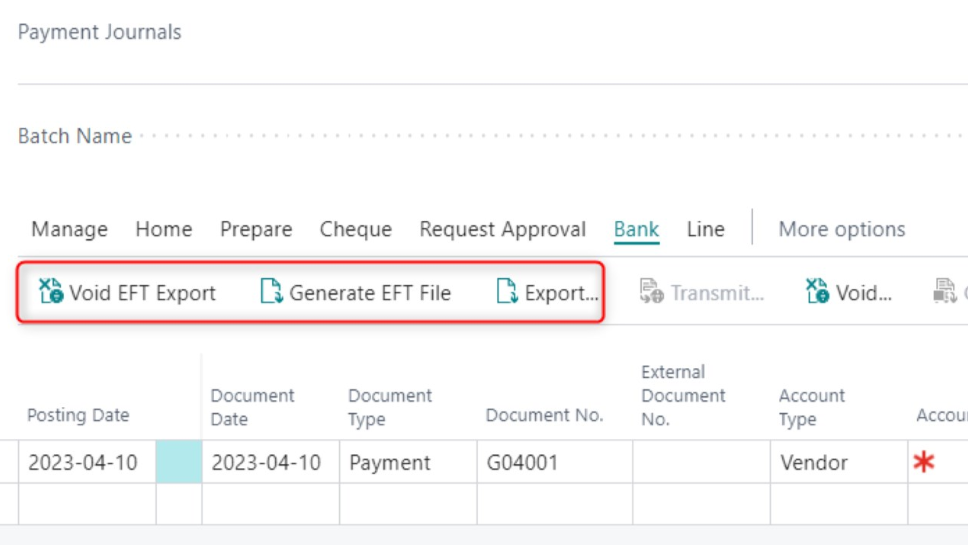Click the Posting Date column header

(78, 415)
